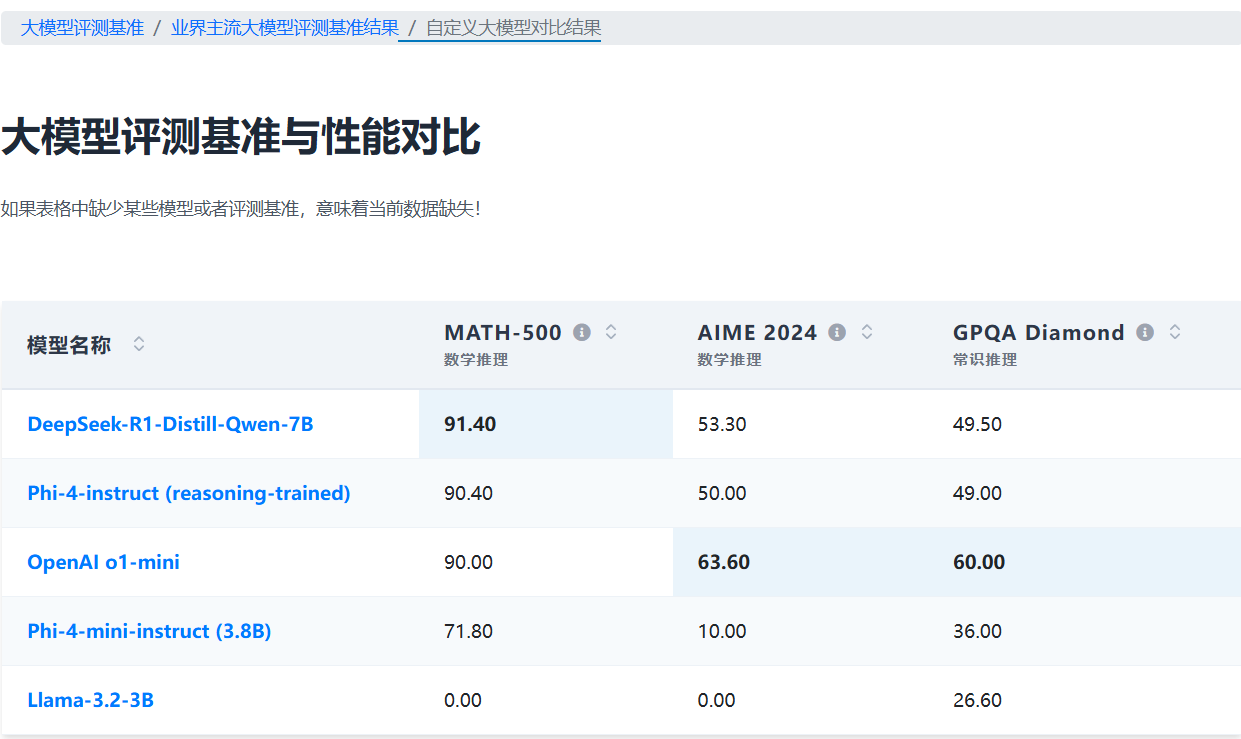Go to 大模型评测基准 breadcrumb

pyautogui.click(x=82, y=28)
